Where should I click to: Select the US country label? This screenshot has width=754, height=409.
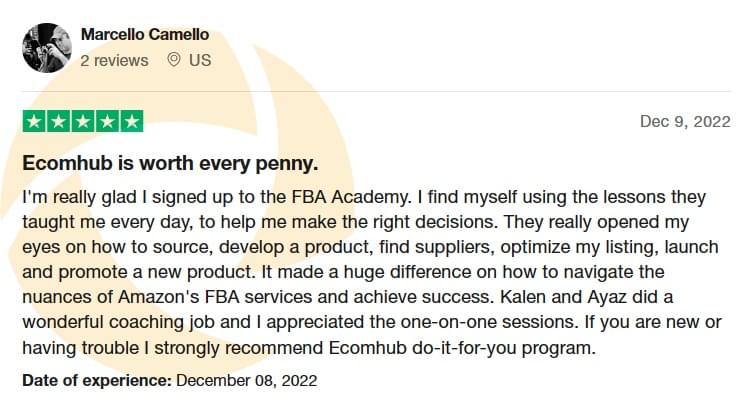pos(200,60)
